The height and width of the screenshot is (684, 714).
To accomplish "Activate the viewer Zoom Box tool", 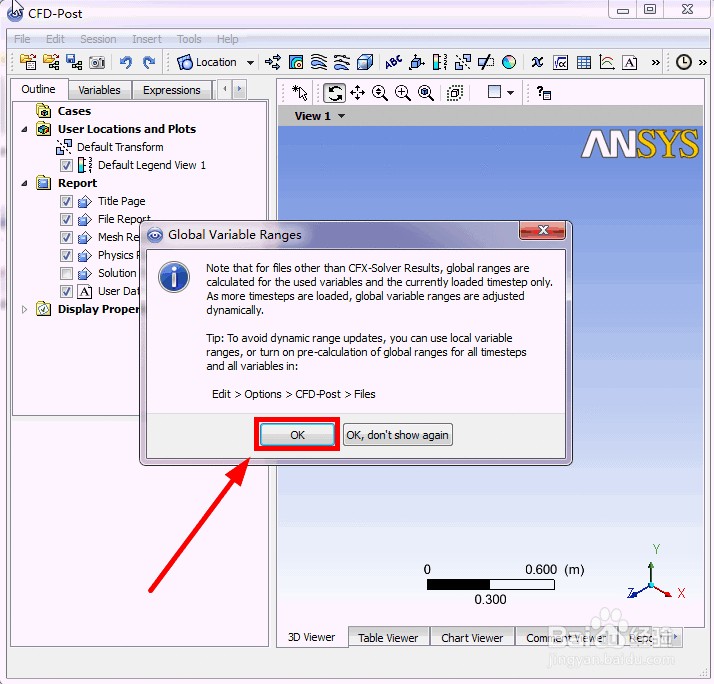I will click(403, 92).
